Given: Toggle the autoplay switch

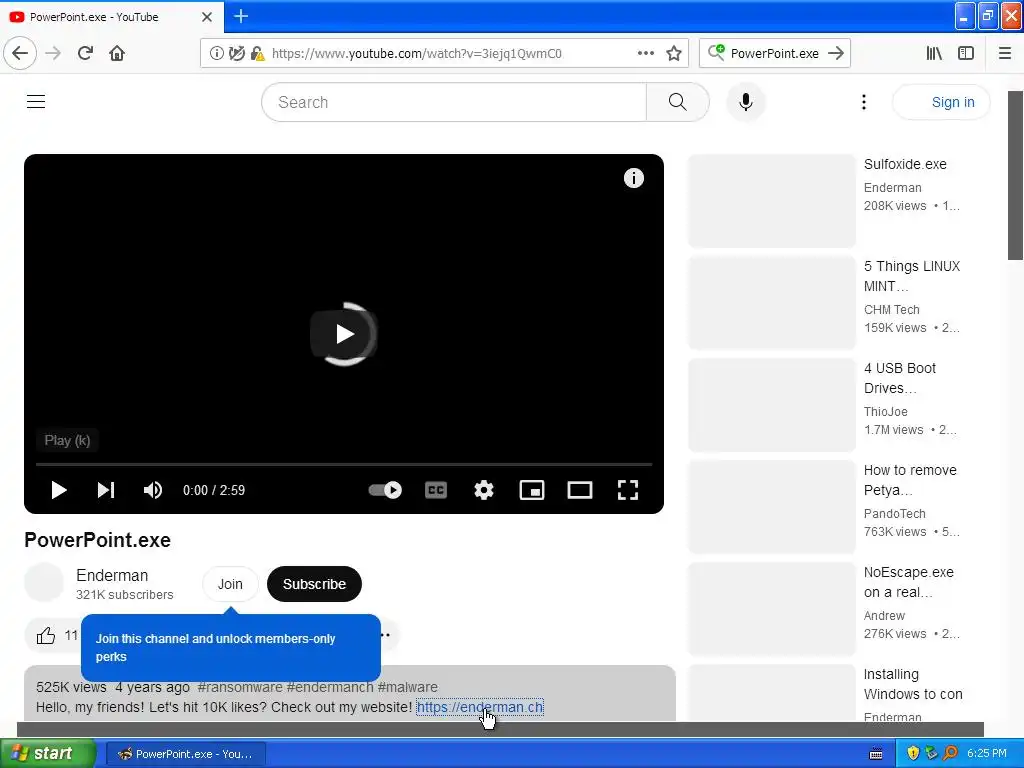Looking at the screenshot, I should [x=385, y=490].
